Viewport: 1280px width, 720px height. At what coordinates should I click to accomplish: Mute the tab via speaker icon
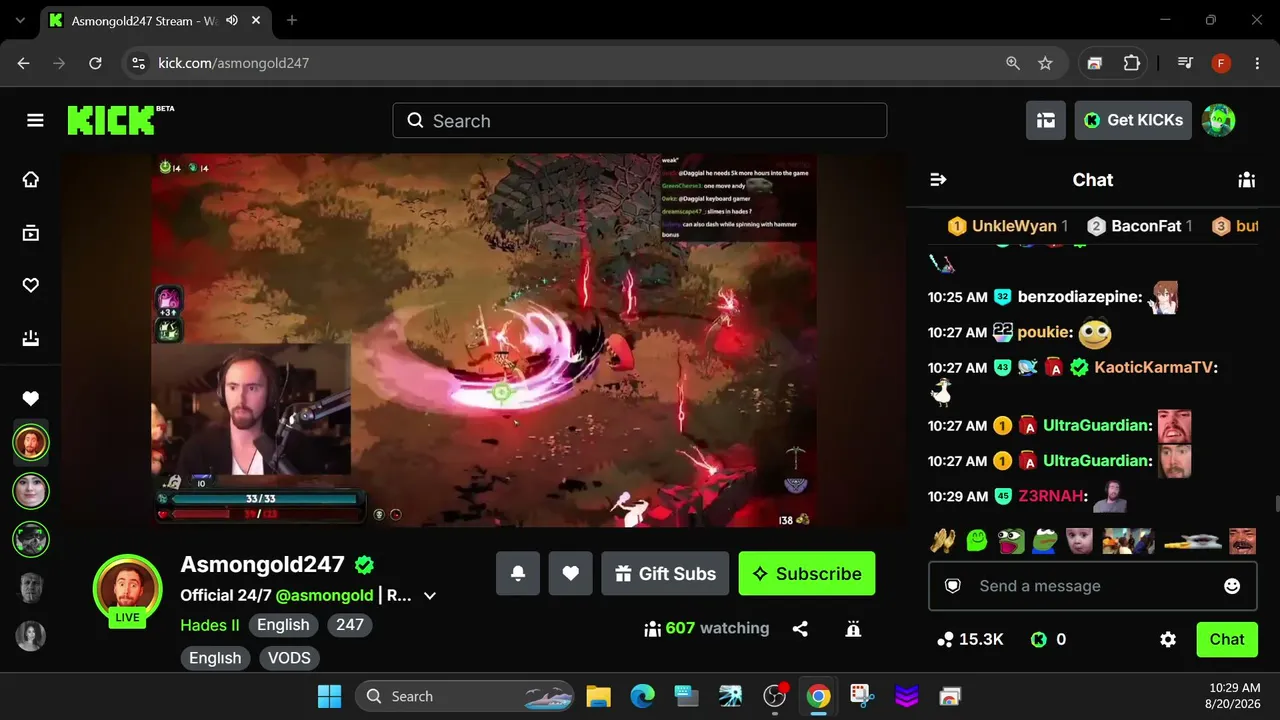pos(232,21)
